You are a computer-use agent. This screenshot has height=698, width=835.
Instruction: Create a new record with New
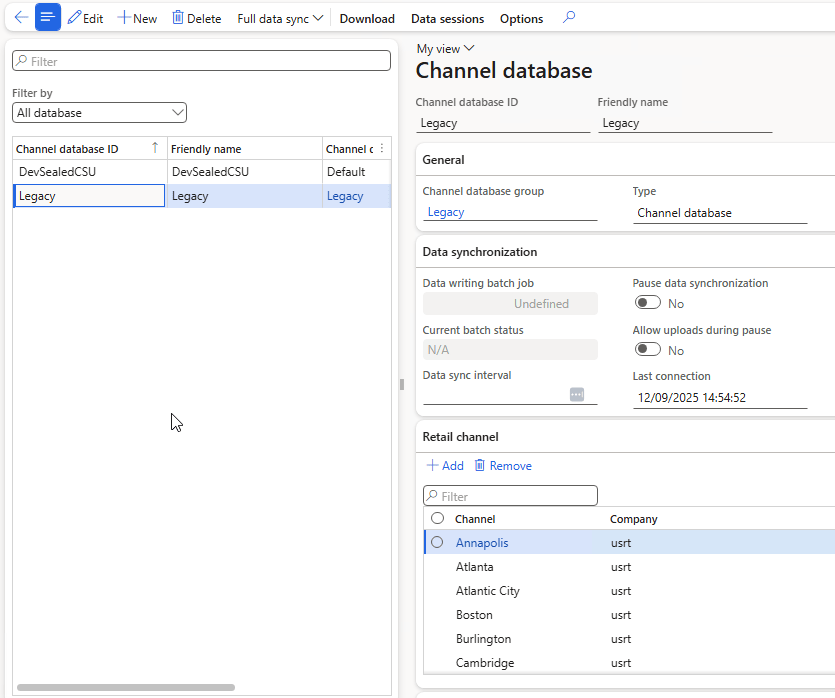[137, 18]
